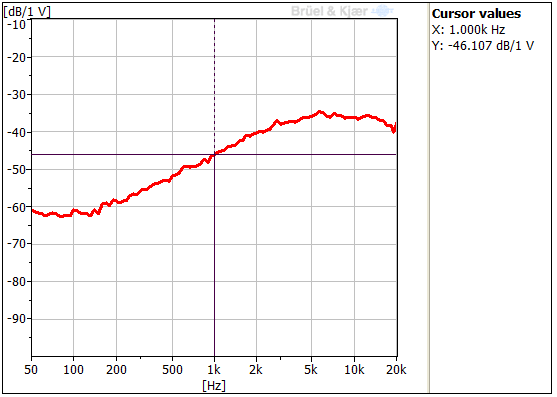The image size is (557, 397).
Task: Click the red curve end at 20k Hz
Action: tap(394, 128)
